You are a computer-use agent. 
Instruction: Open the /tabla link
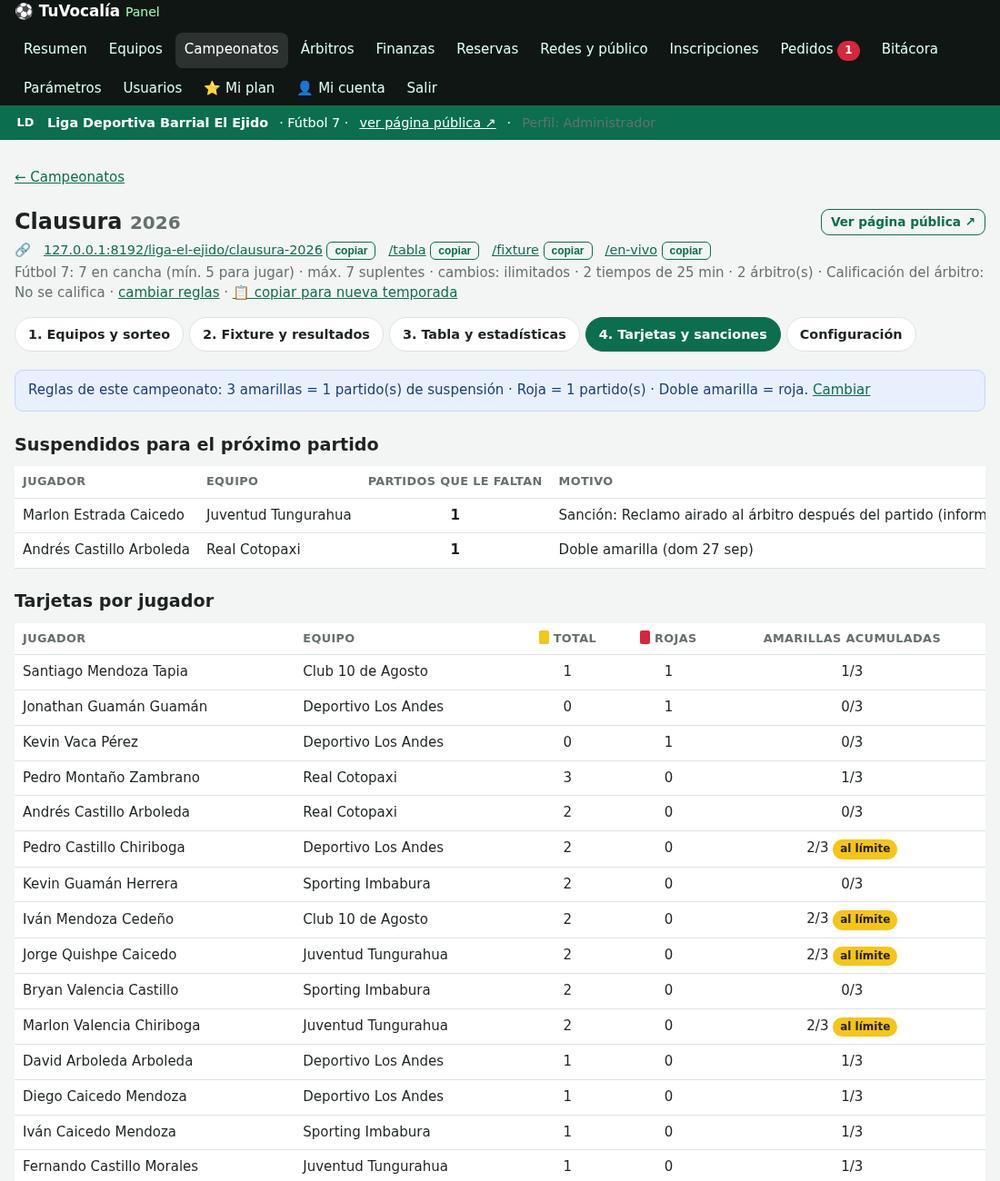(407, 250)
